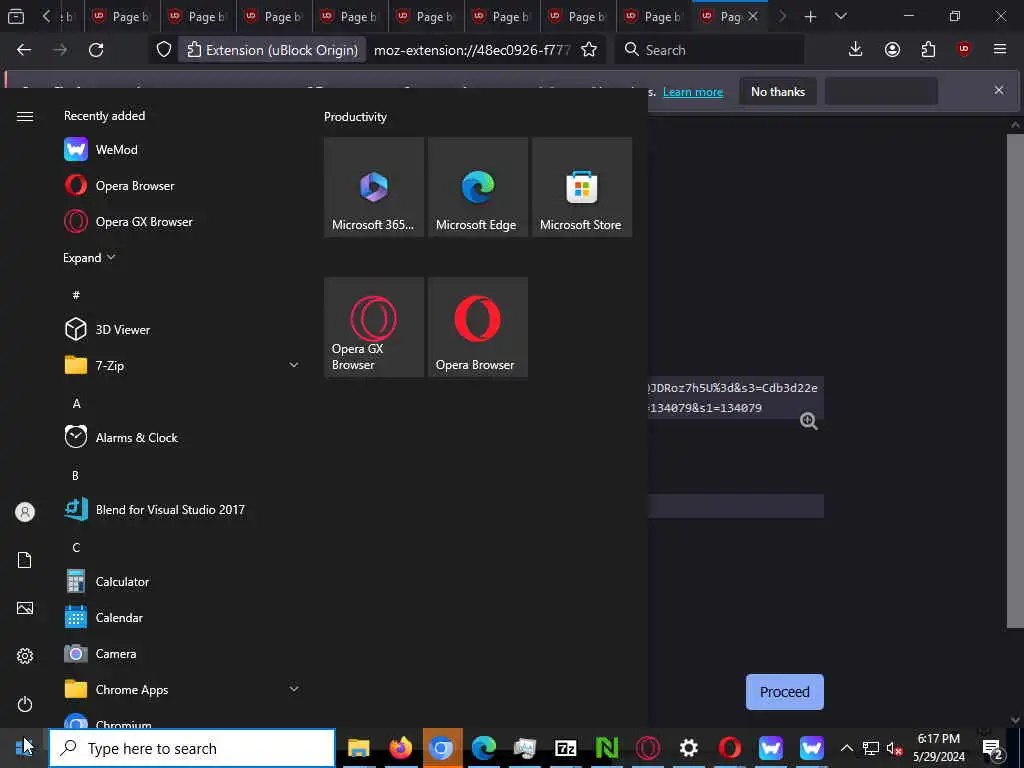The width and height of the screenshot is (1024, 768).
Task: Launch Opera Browser from Recently added list
Action: click(x=120, y=185)
